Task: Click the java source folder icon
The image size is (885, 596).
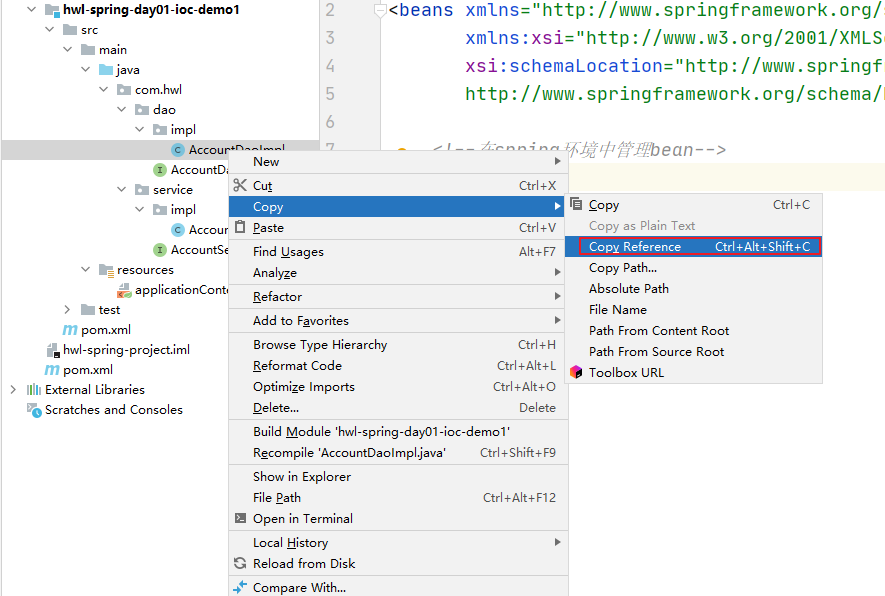Action: pyautogui.click(x=106, y=69)
